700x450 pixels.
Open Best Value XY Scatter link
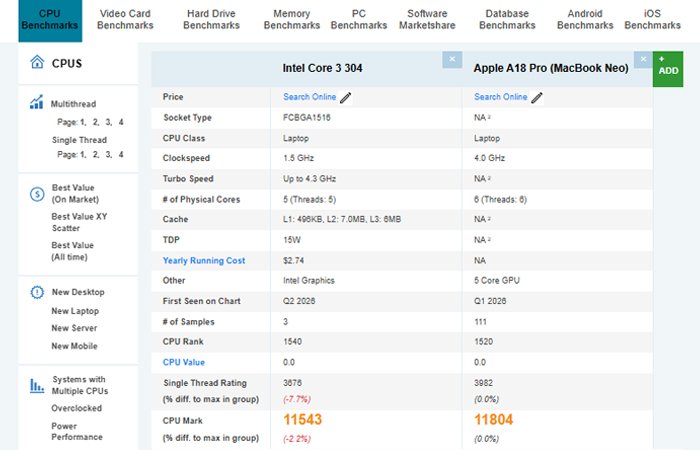(79, 222)
